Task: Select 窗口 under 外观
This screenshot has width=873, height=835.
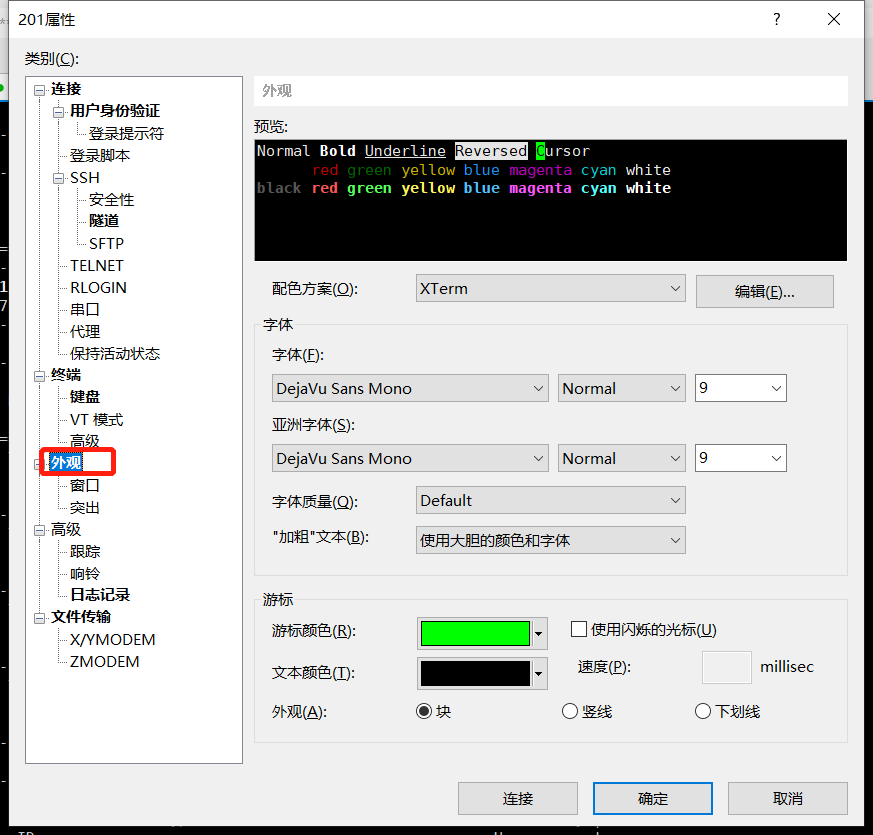Action: 85,485
